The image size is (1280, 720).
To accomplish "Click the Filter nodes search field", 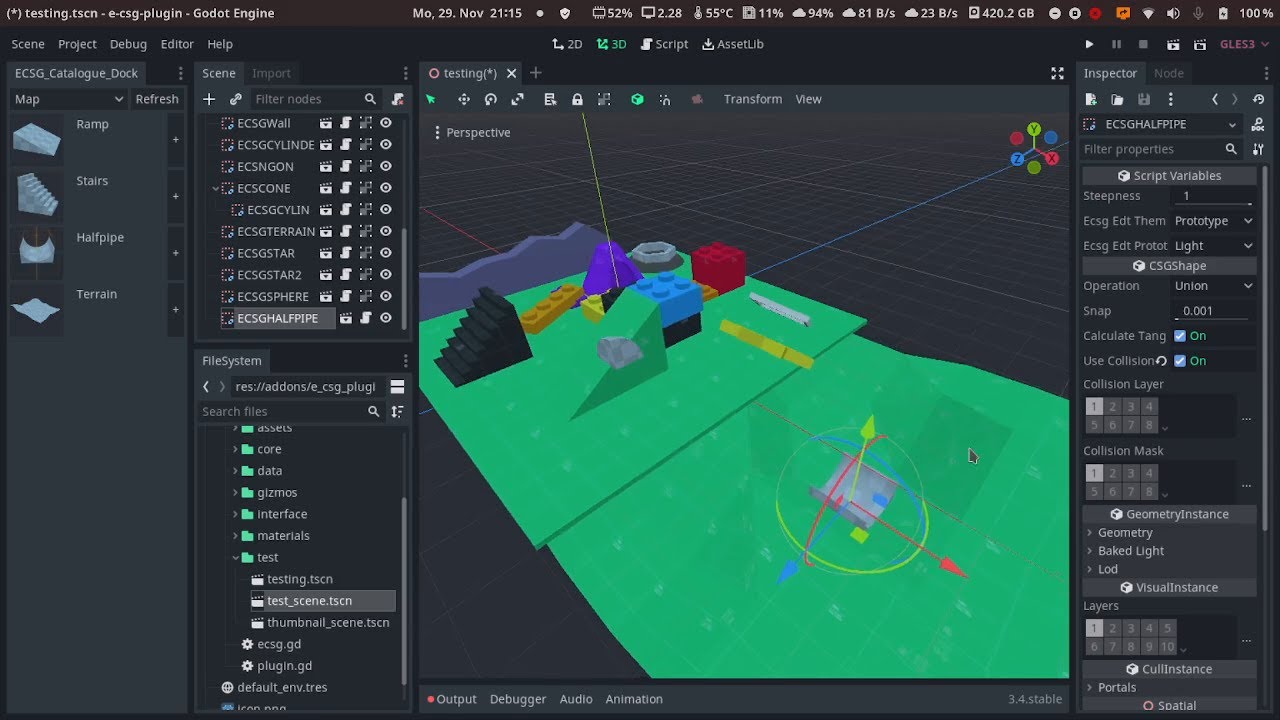I will [314, 99].
